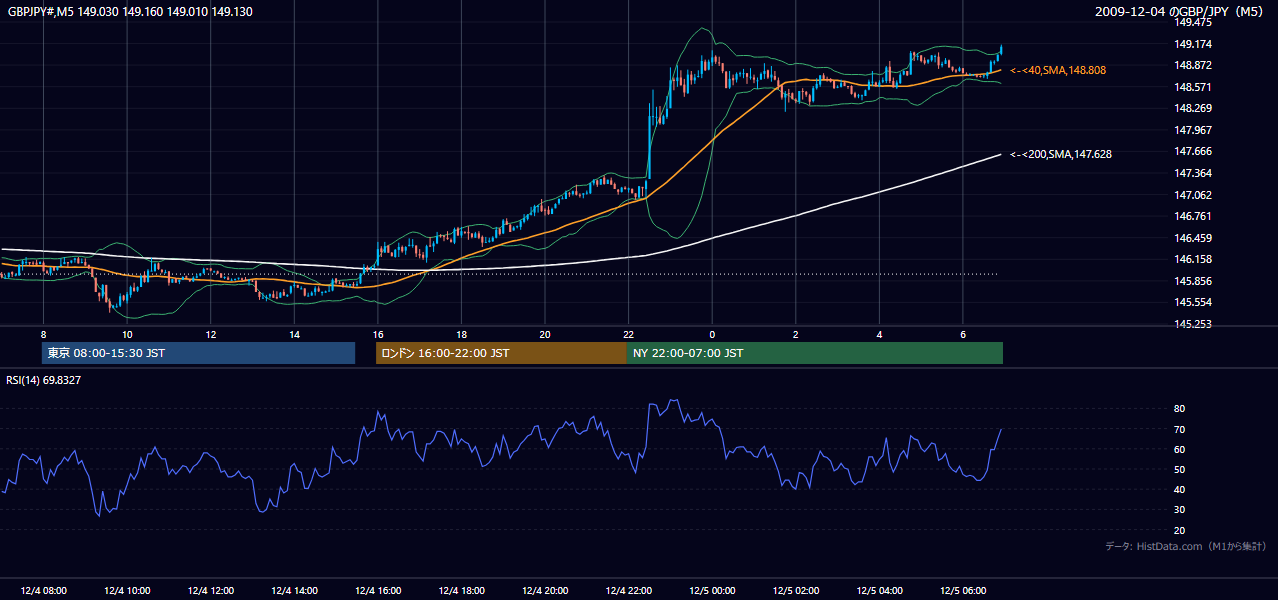This screenshot has width=1278, height=600.
Task: Click the 12/5 00:00 time label
Action: (x=712, y=590)
